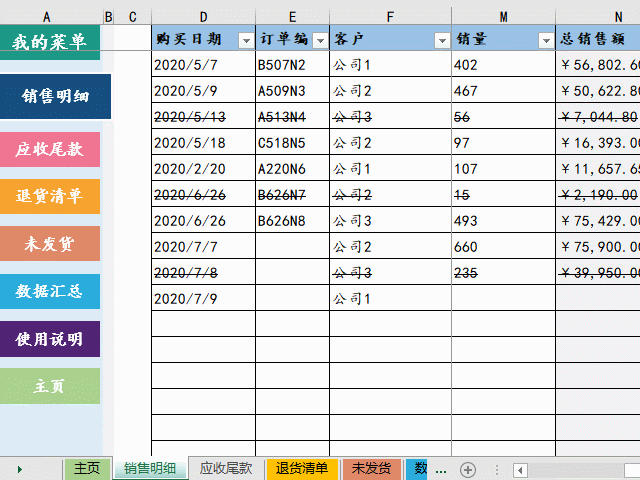
Task: Expand the 客户 filter dropdown
Action: tap(442, 40)
